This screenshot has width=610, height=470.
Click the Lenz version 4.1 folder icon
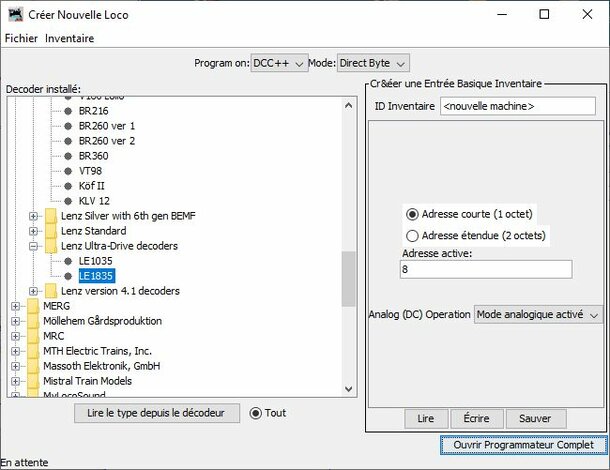51,291
